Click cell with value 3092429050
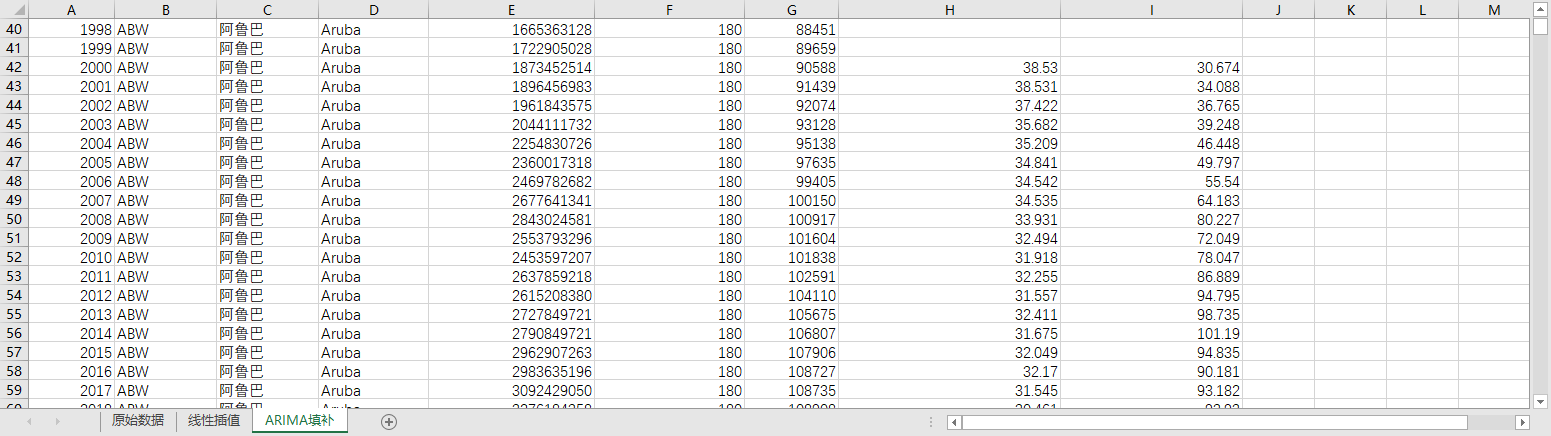This screenshot has height=436, width=1551. [511, 390]
